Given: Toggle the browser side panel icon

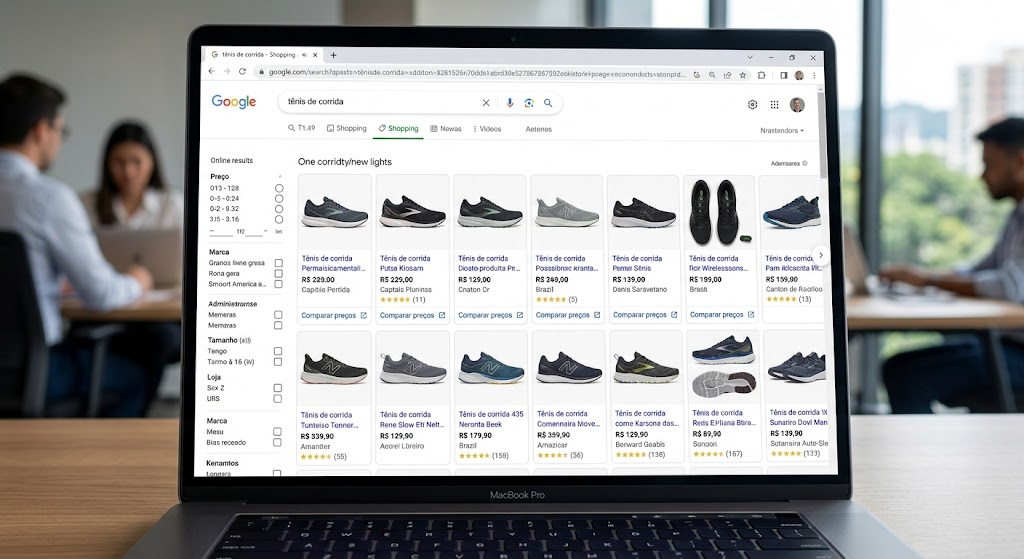Looking at the screenshot, I should [784, 75].
